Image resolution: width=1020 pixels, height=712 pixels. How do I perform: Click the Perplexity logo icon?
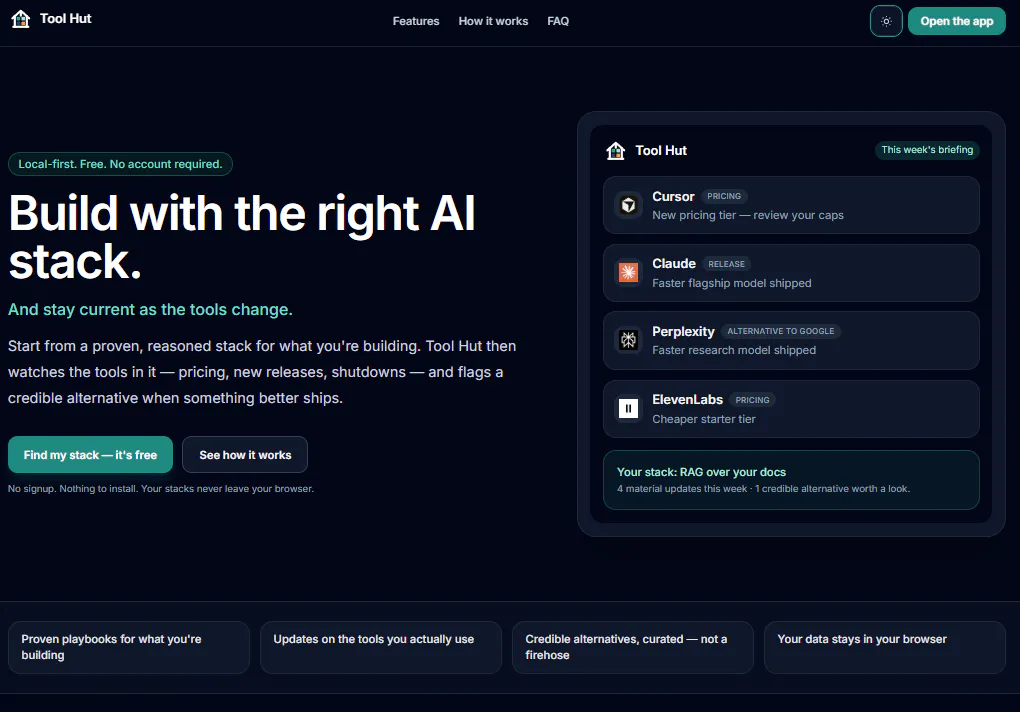pyautogui.click(x=628, y=340)
